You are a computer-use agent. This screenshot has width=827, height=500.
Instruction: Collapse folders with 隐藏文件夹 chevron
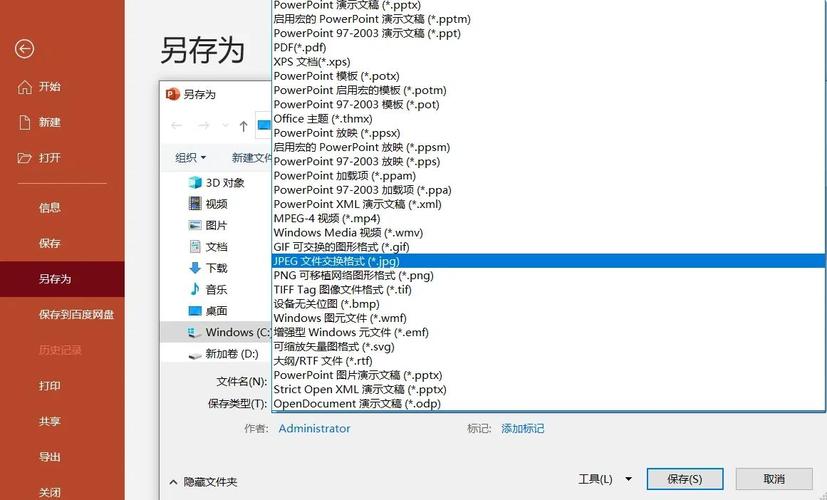(173, 482)
